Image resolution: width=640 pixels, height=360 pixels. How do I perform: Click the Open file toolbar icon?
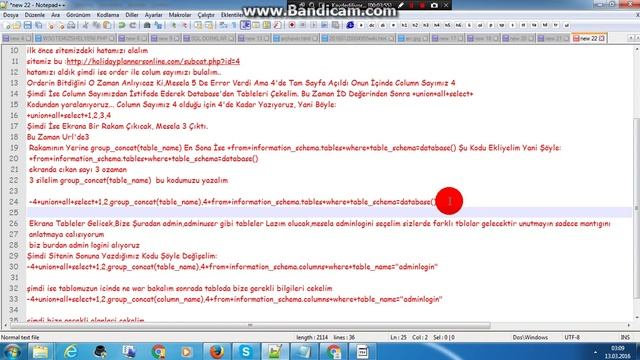pyautogui.click(x=17, y=25)
